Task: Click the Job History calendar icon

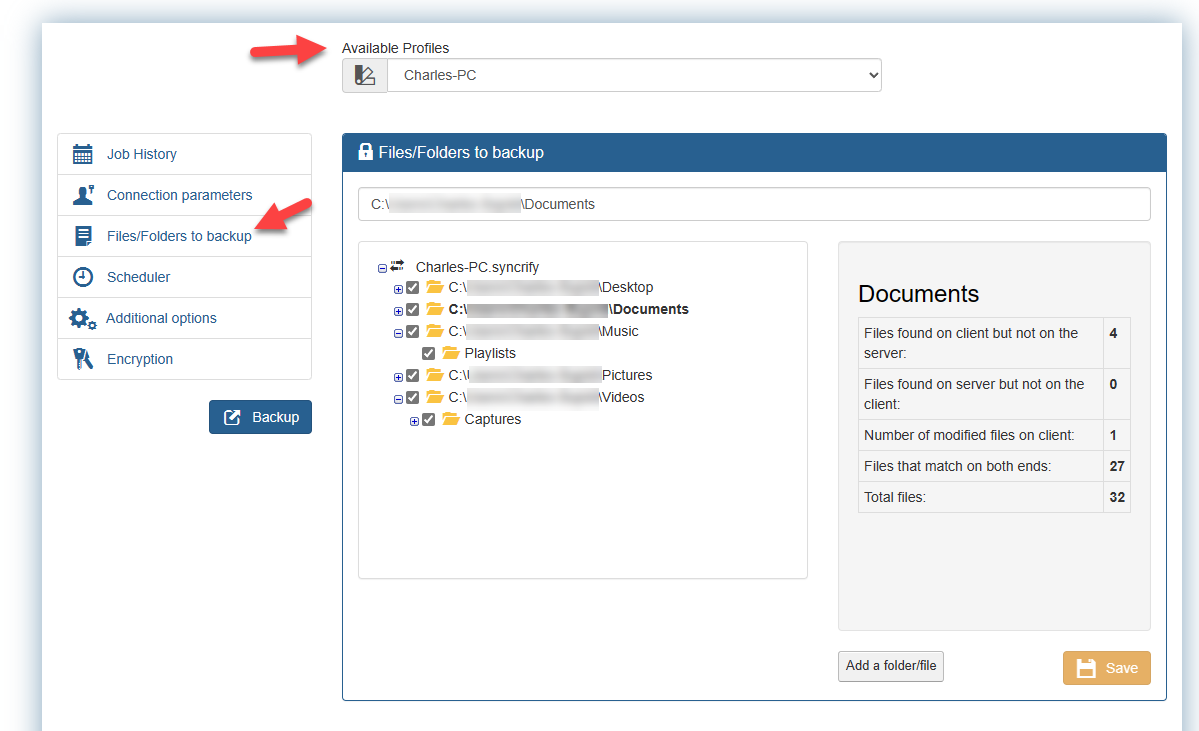Action: (83, 154)
